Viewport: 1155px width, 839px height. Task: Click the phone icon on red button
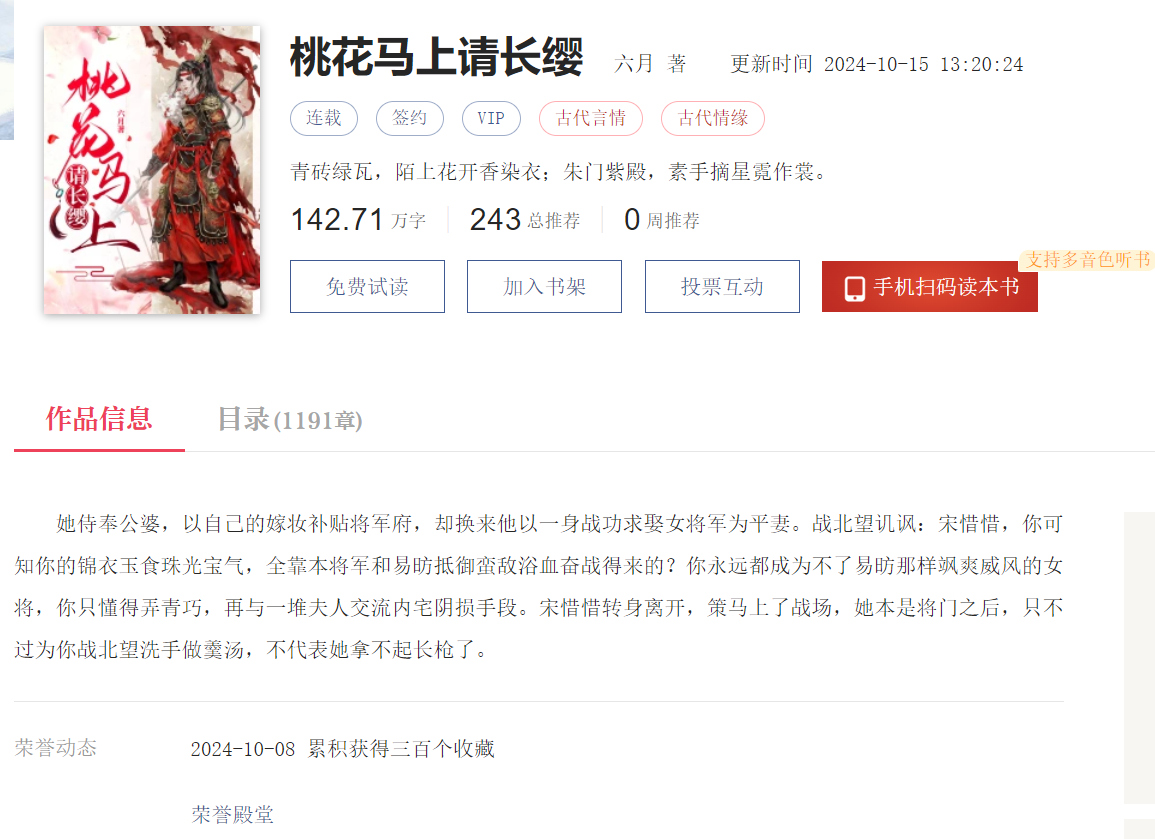[x=854, y=287]
